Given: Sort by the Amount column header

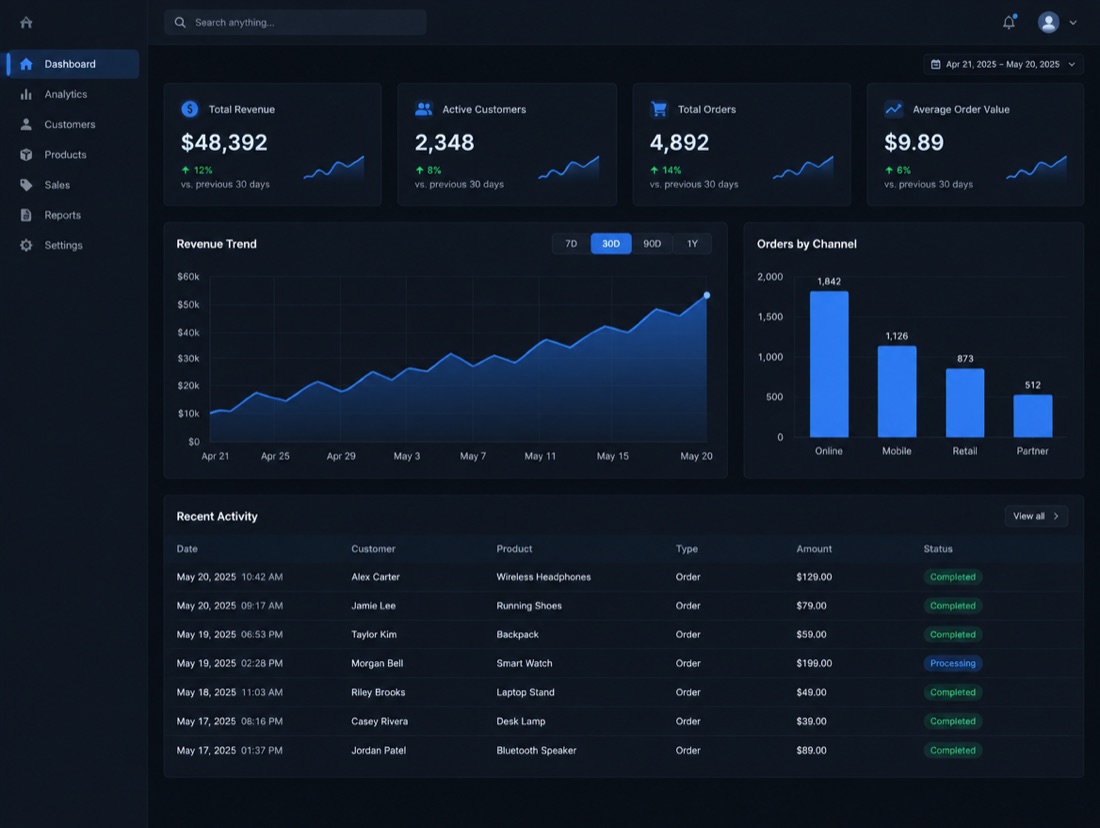Looking at the screenshot, I should click(814, 549).
